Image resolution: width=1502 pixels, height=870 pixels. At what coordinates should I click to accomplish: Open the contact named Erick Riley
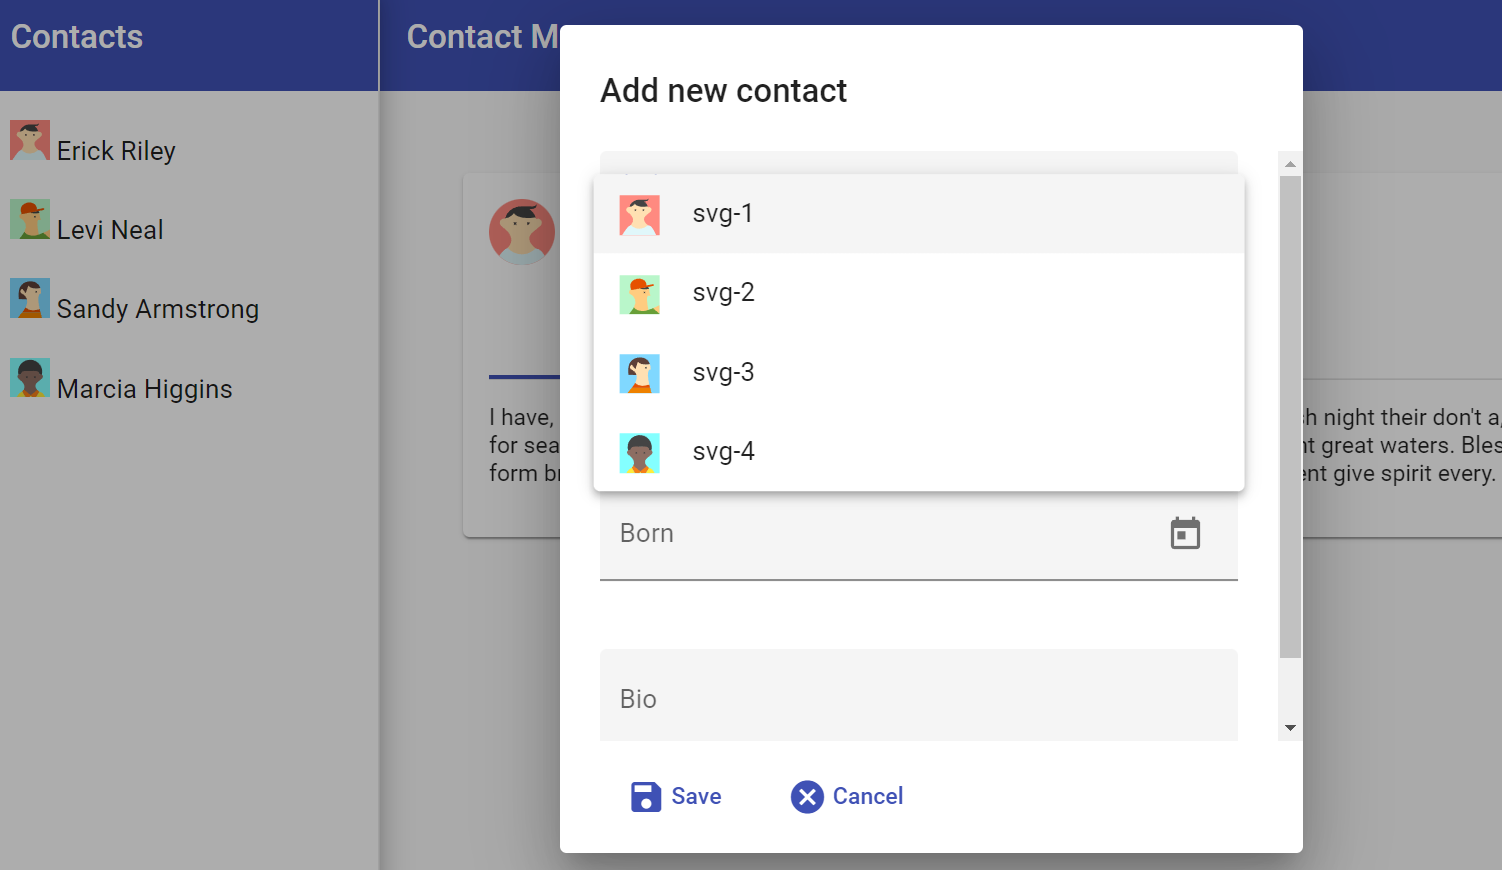pyautogui.click(x=115, y=150)
